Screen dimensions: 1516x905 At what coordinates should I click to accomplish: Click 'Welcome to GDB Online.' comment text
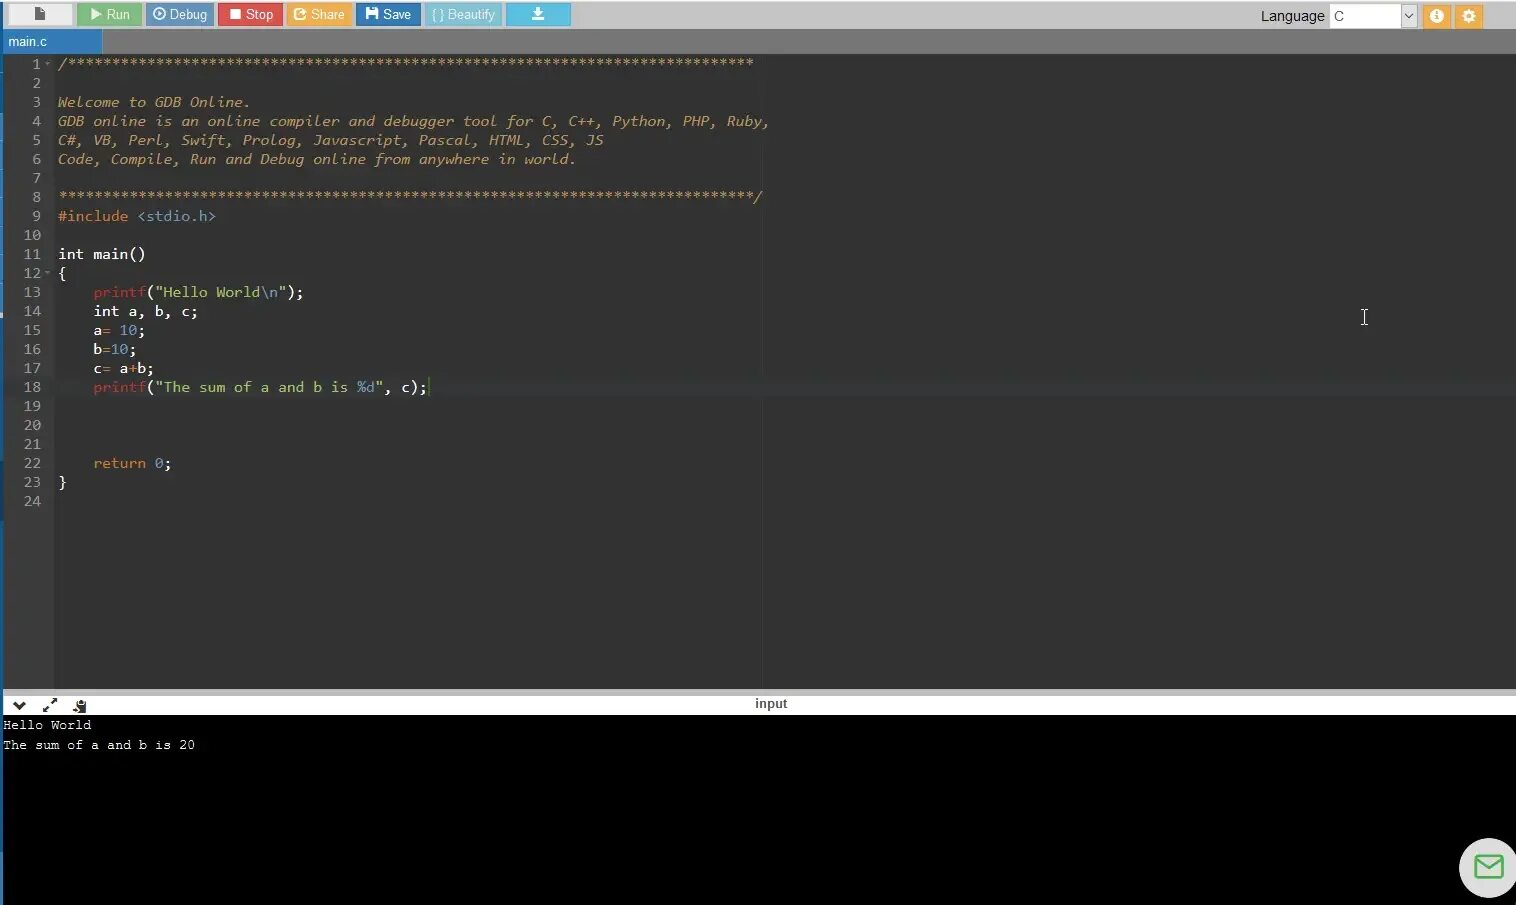[154, 102]
